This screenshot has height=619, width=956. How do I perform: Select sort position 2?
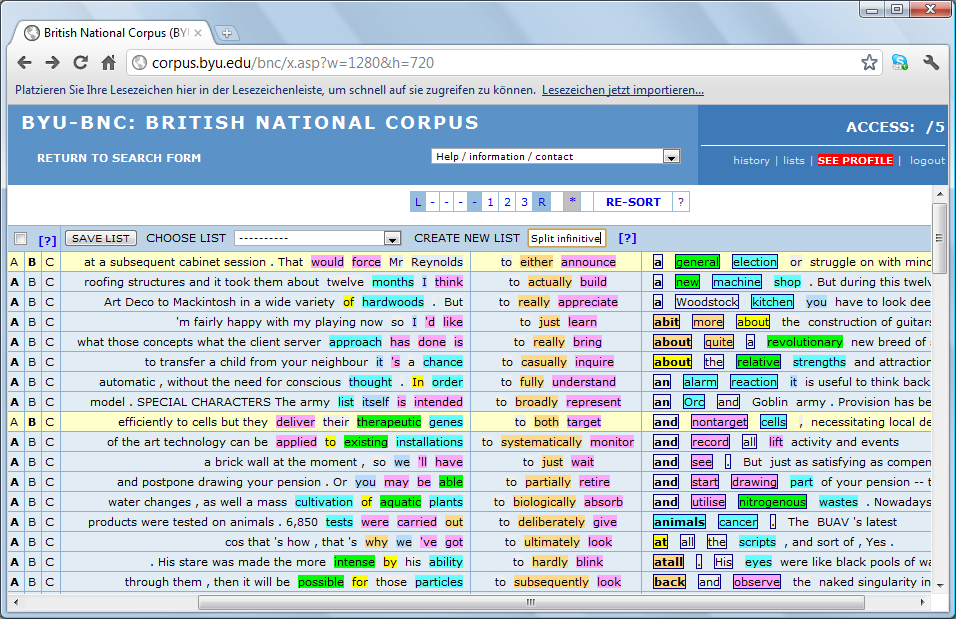507,202
